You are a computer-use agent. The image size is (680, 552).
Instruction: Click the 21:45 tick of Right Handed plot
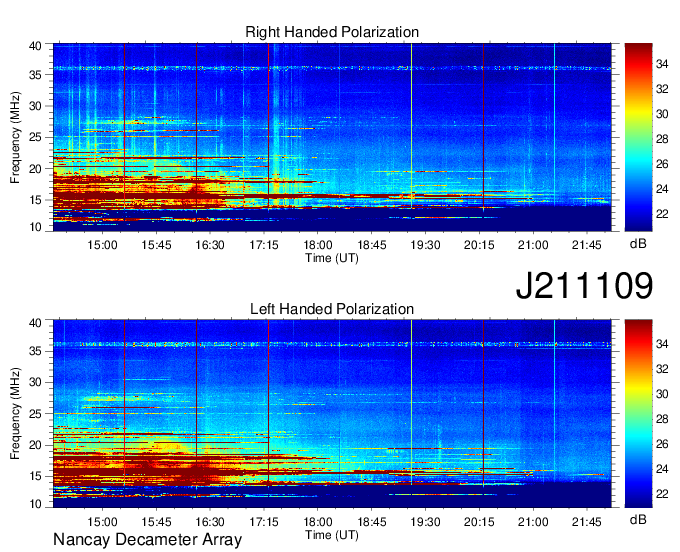point(587,245)
